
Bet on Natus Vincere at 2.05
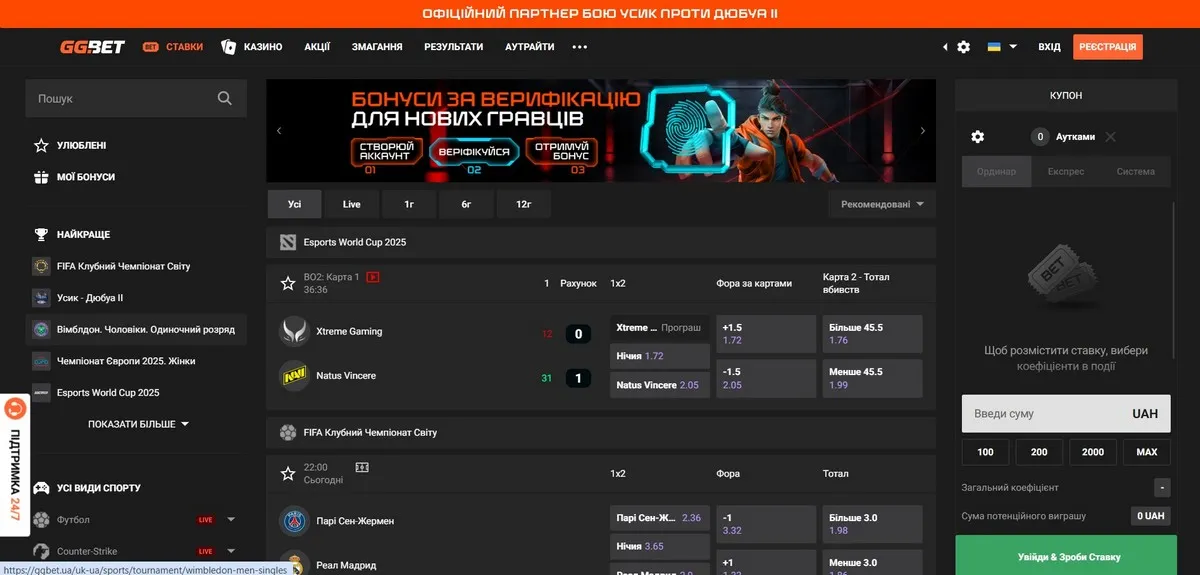click(660, 385)
